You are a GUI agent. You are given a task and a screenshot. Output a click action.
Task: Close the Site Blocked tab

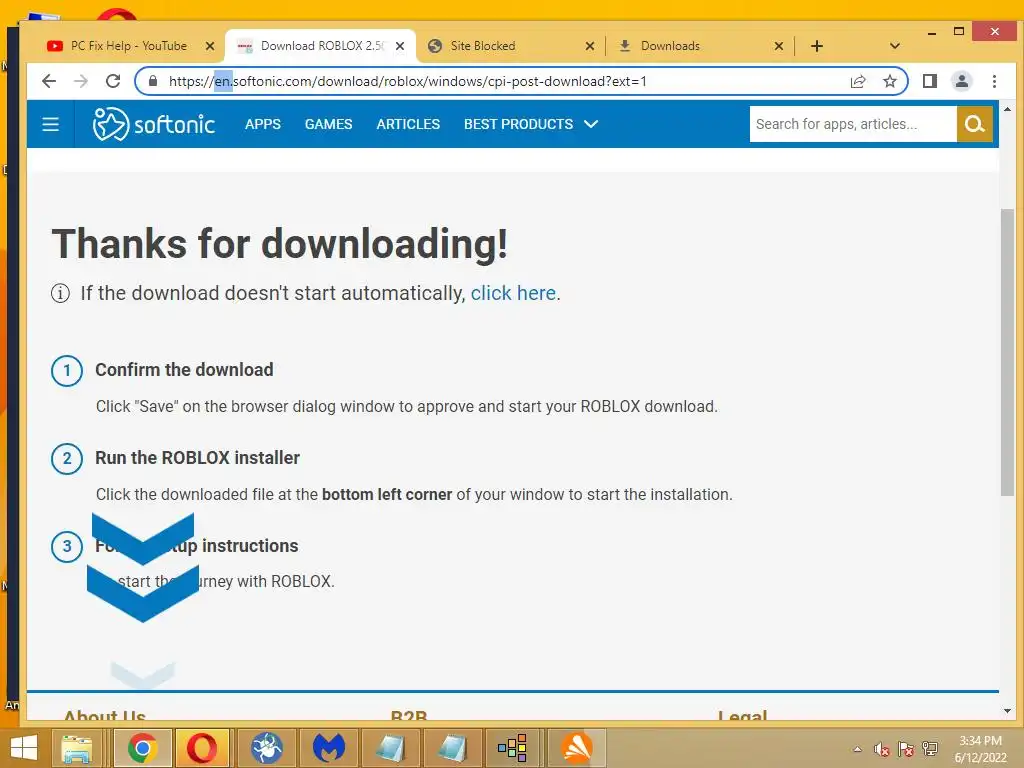(590, 46)
